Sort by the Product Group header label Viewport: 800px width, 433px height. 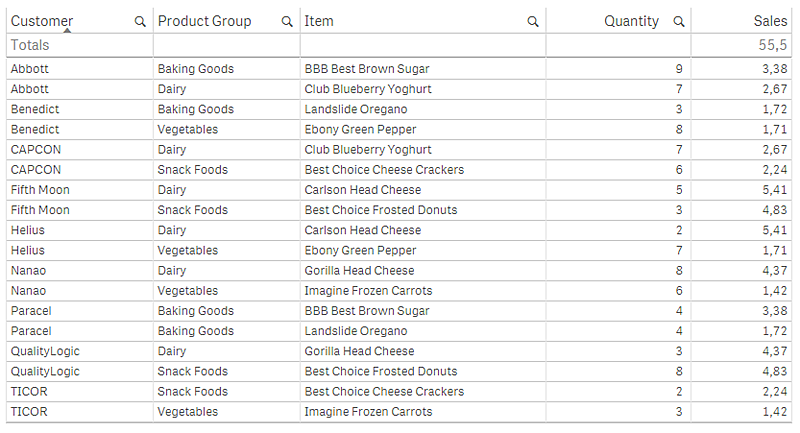click(205, 21)
